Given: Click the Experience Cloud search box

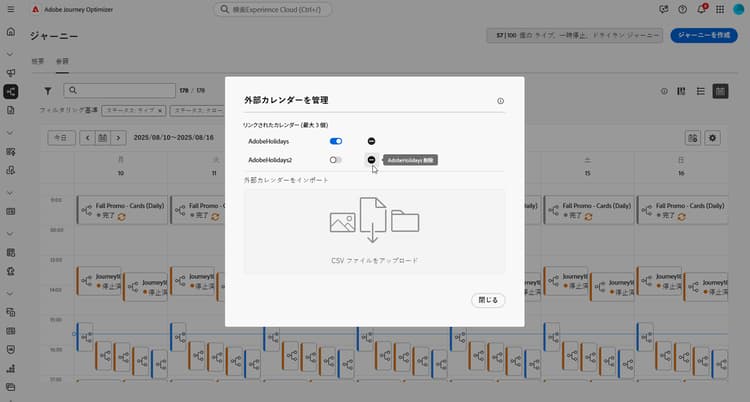Looking at the screenshot, I should (272, 9).
